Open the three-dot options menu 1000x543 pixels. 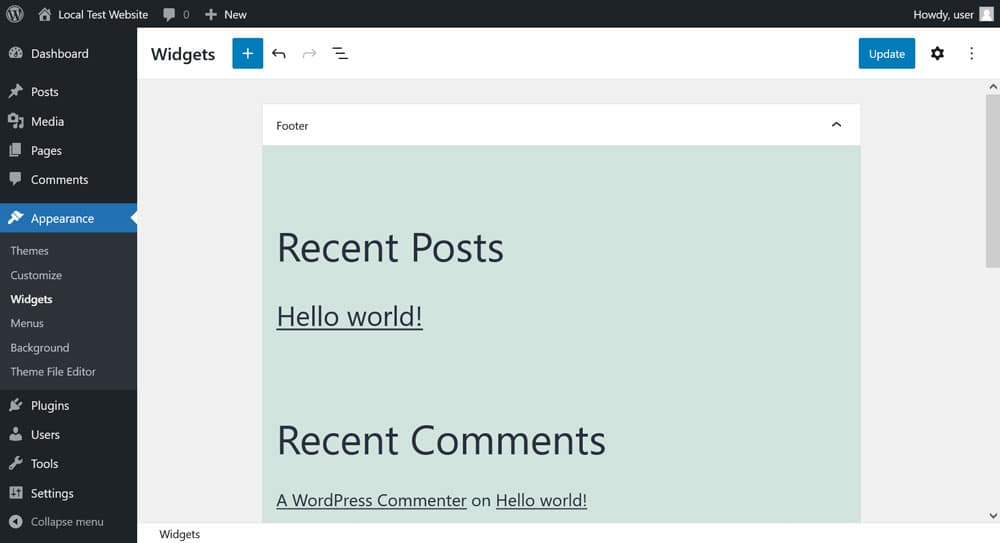click(971, 54)
